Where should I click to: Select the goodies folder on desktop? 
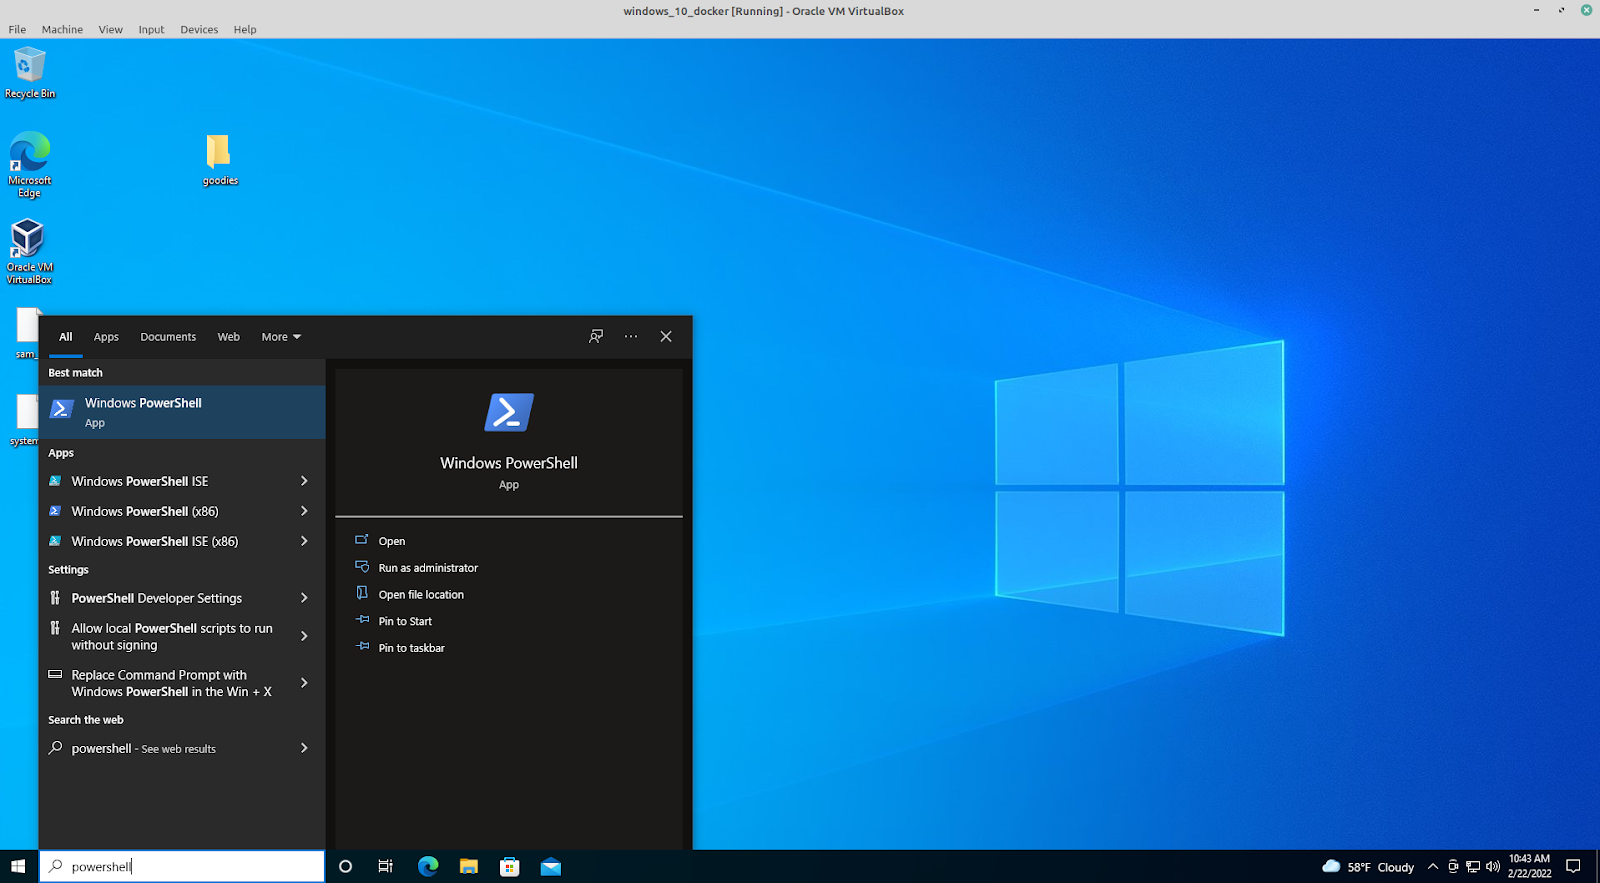pos(219,160)
